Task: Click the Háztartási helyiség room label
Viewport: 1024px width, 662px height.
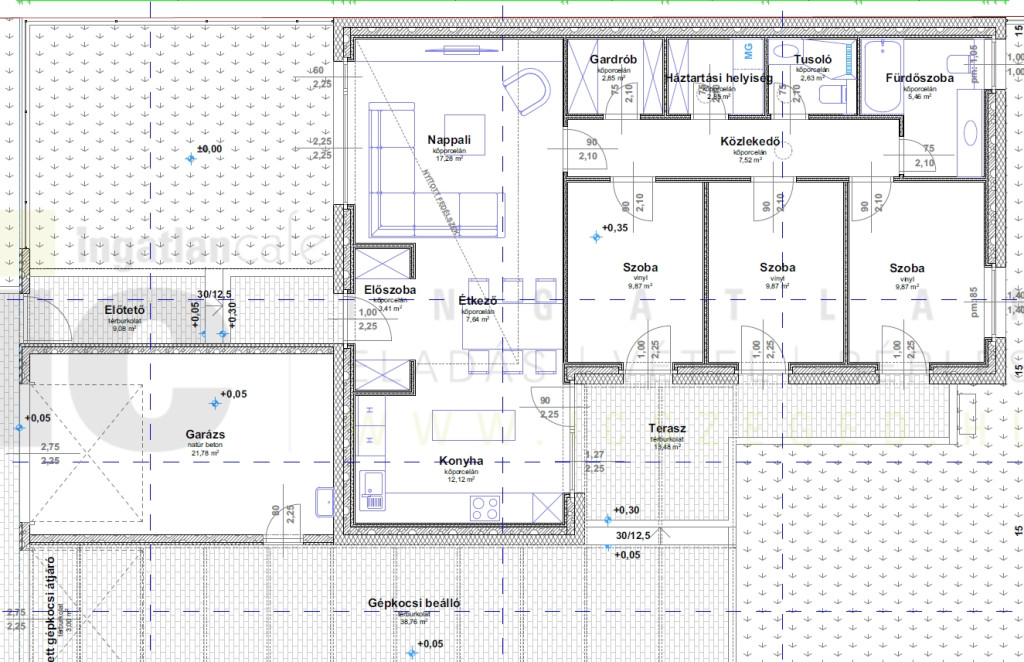Action: tap(718, 78)
